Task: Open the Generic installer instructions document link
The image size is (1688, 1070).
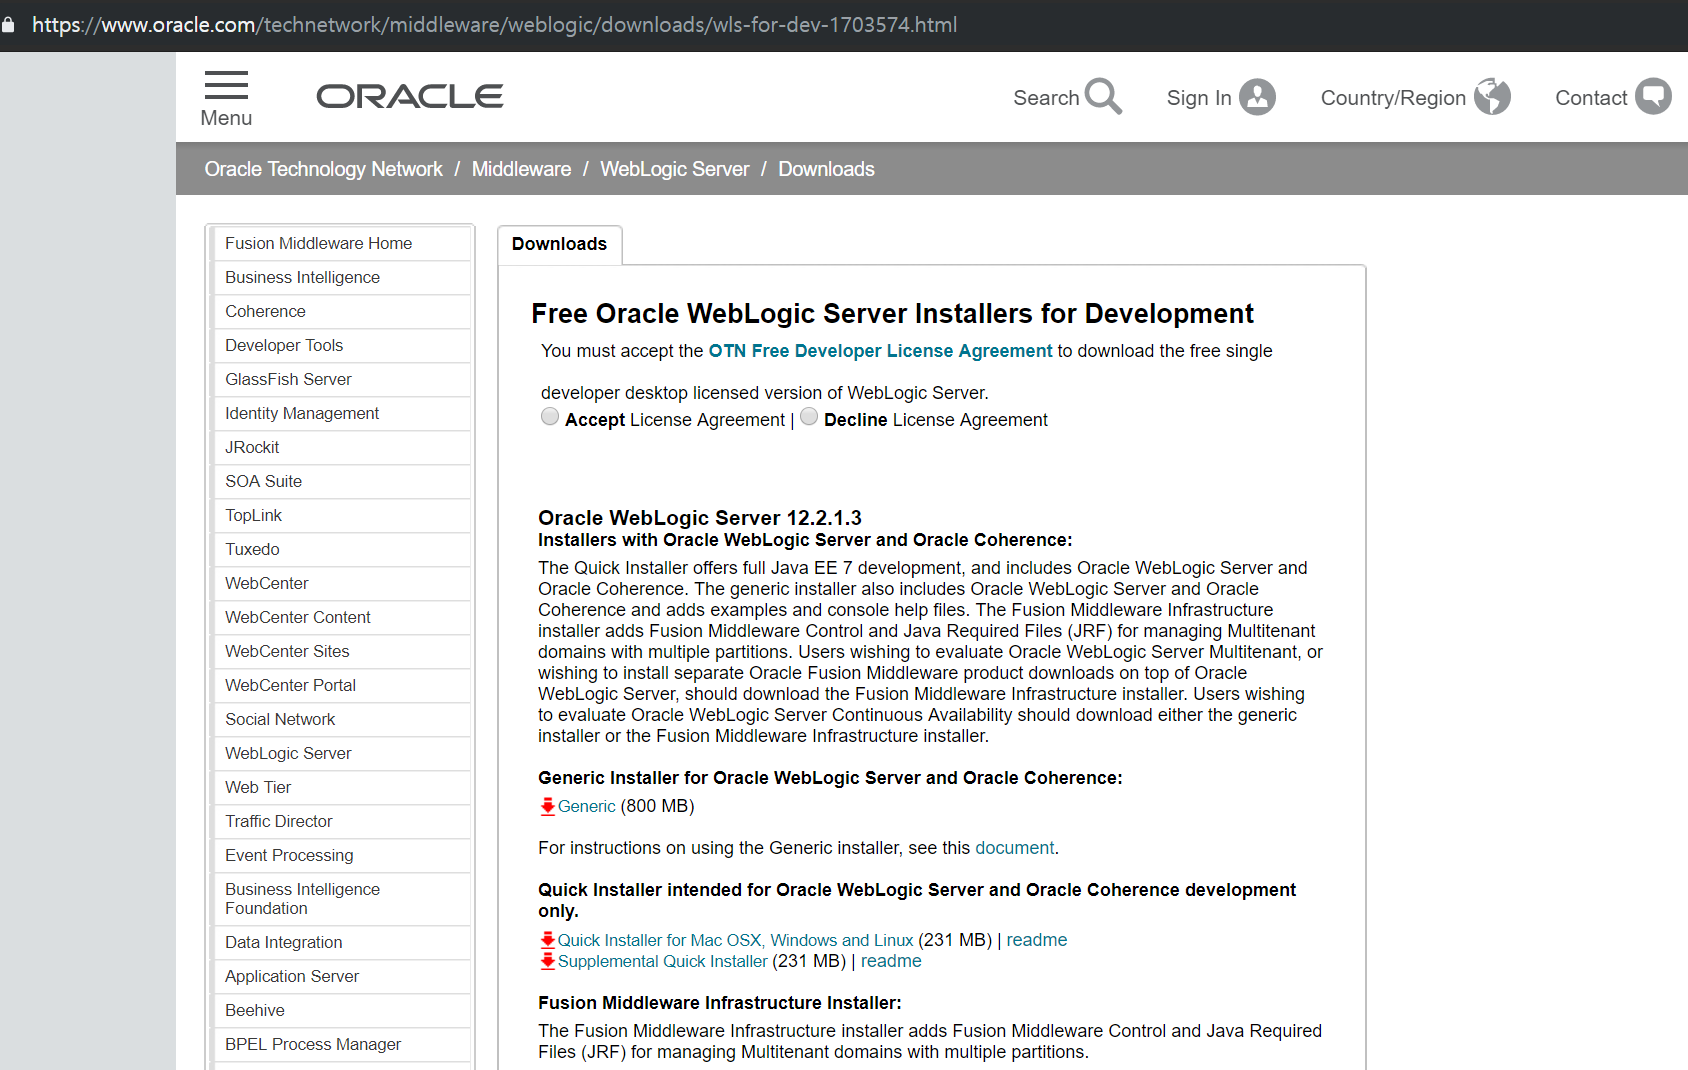Action: coord(1014,848)
